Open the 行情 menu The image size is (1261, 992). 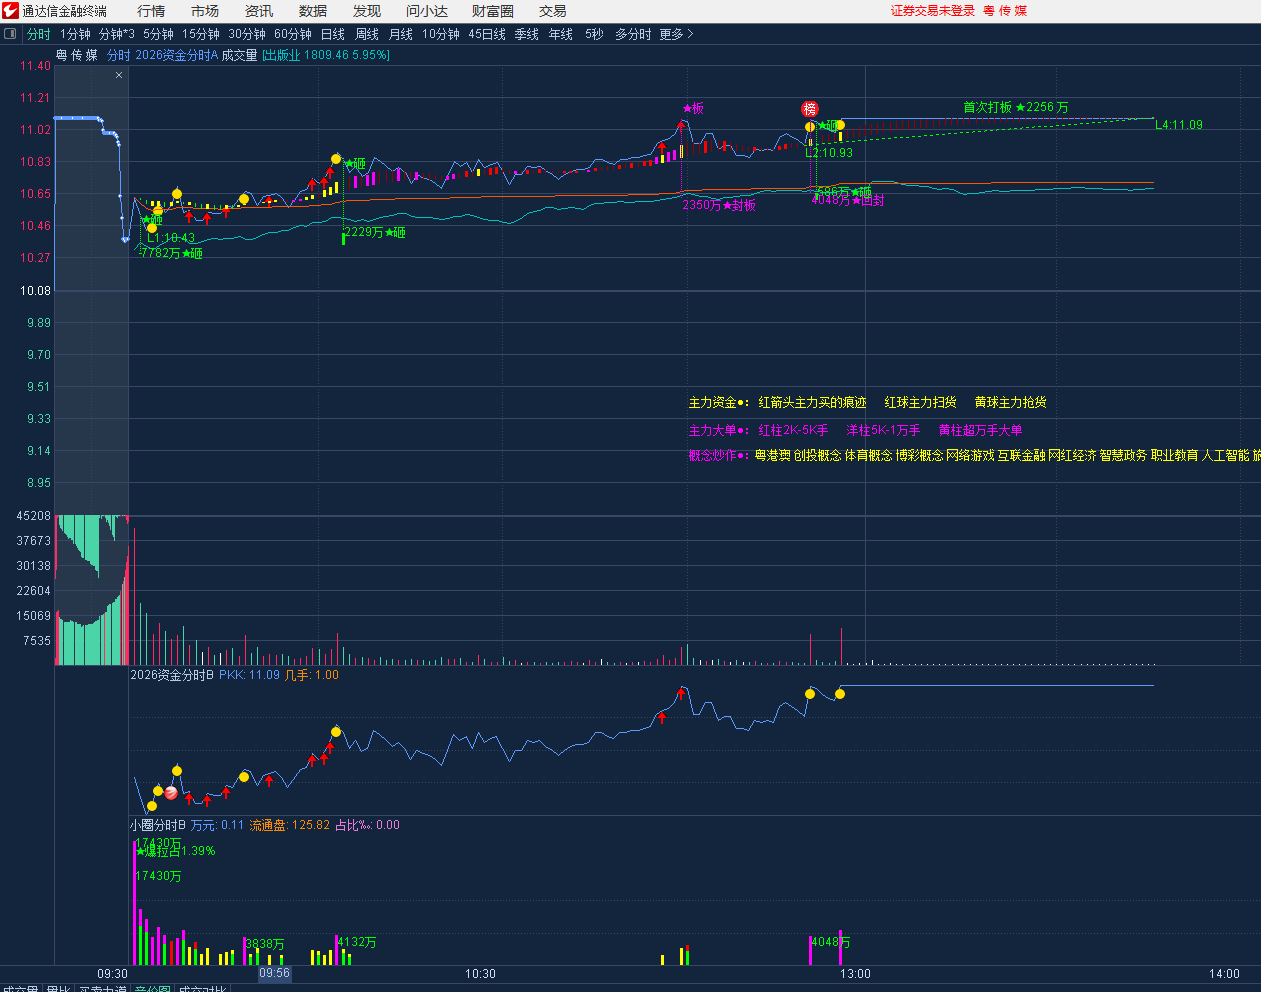pos(151,11)
